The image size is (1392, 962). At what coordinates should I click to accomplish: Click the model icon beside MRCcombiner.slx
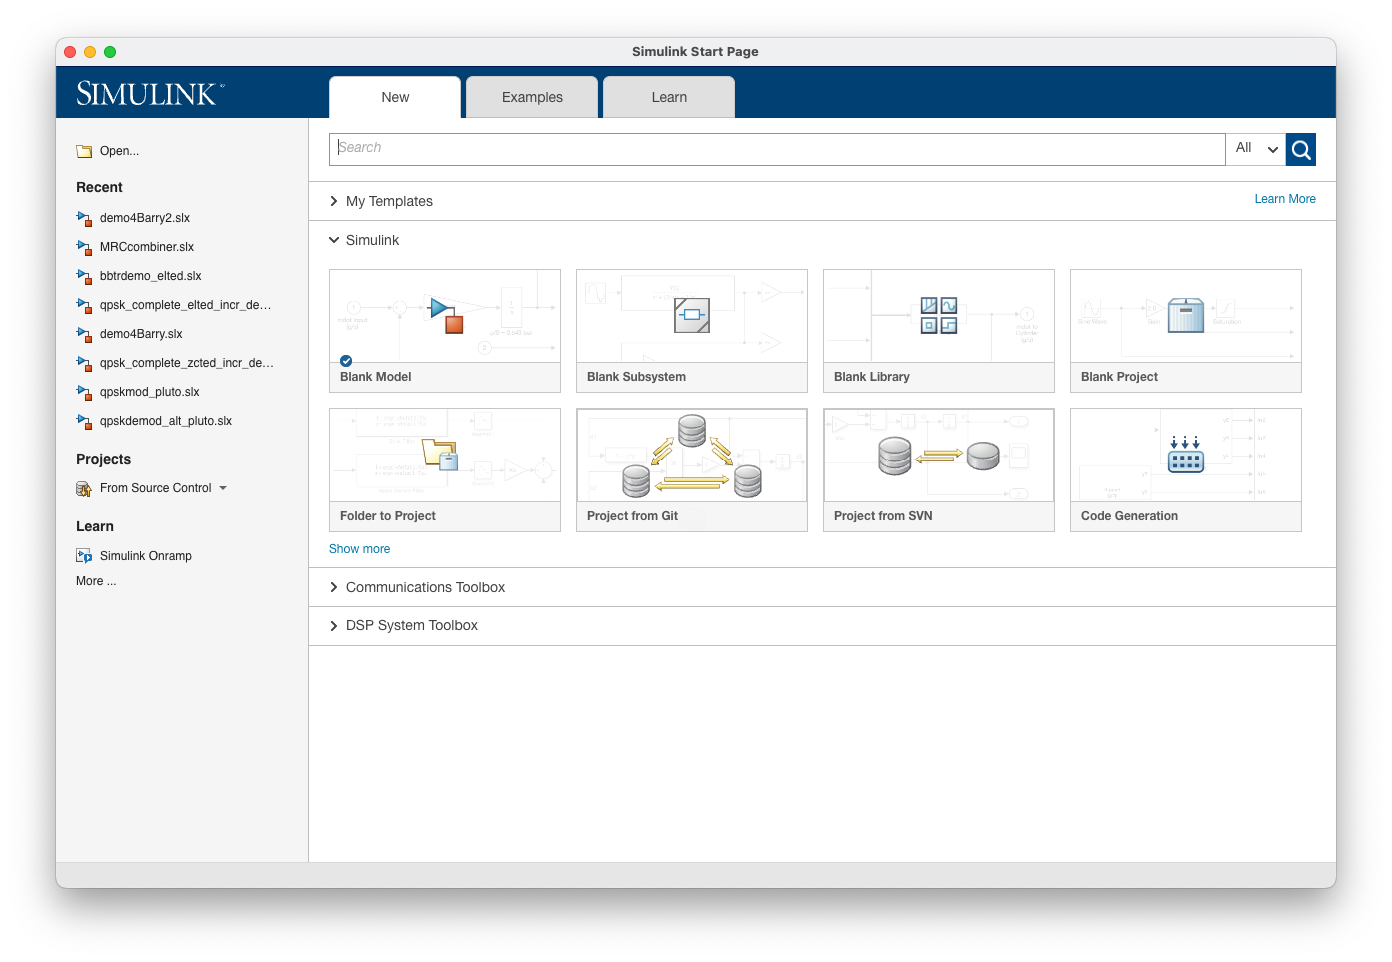(x=84, y=247)
